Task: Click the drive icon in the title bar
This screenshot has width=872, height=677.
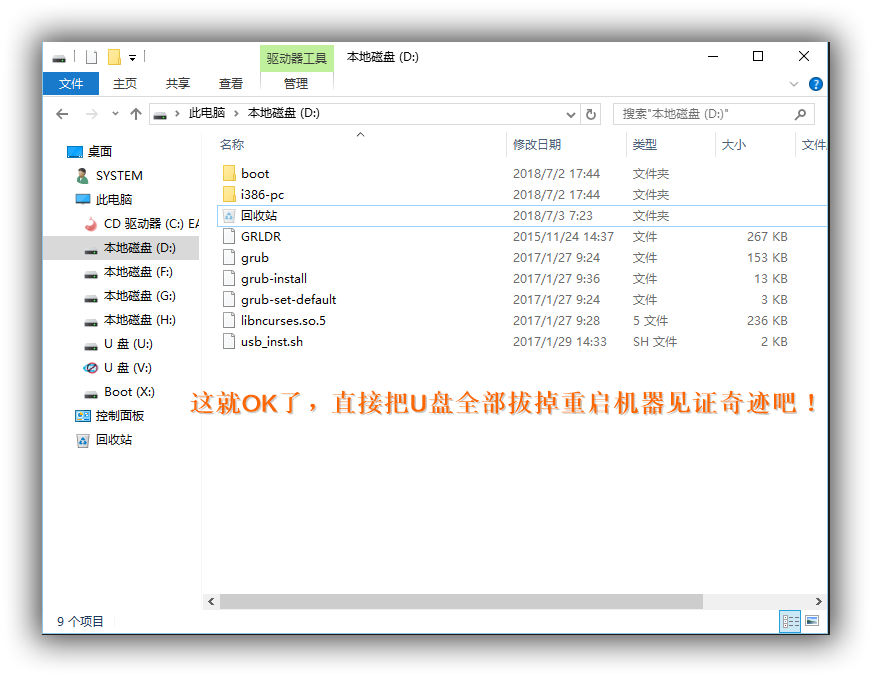Action: point(59,57)
